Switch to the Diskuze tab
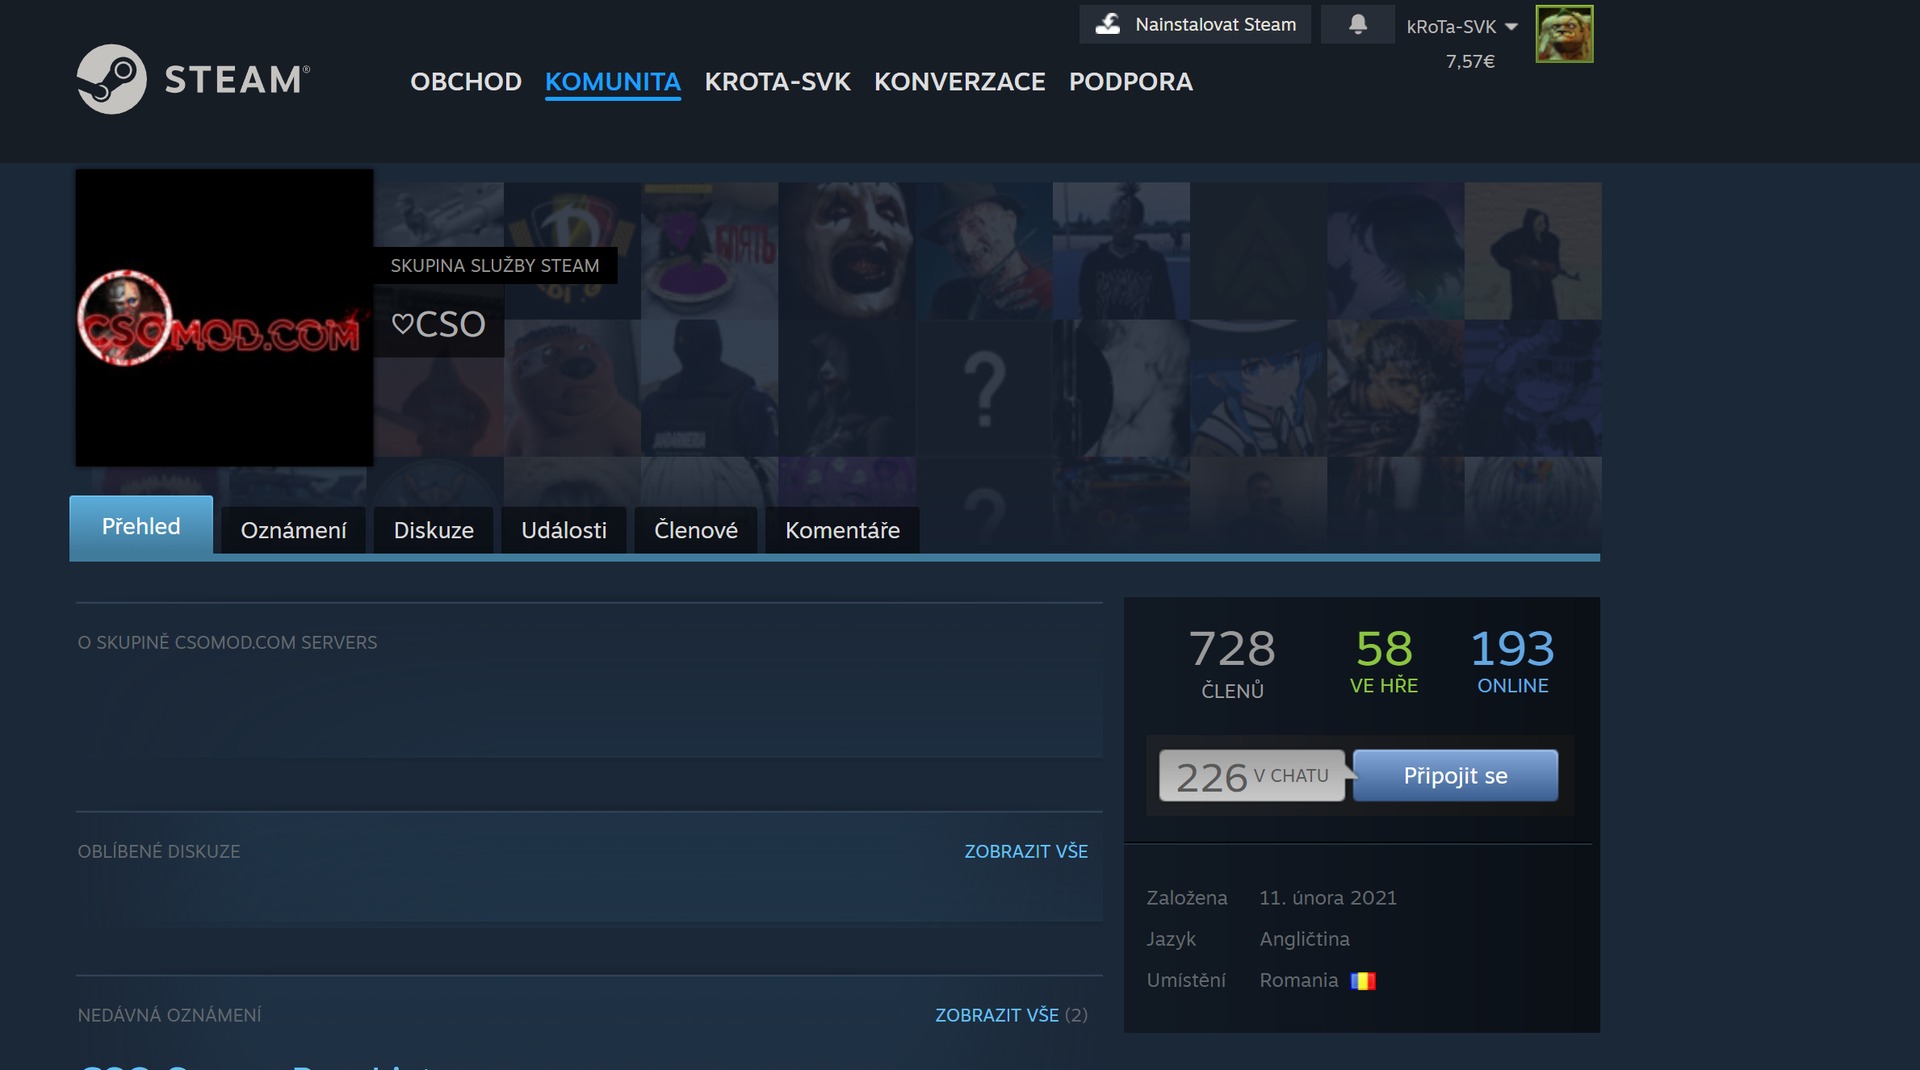 pos(433,530)
